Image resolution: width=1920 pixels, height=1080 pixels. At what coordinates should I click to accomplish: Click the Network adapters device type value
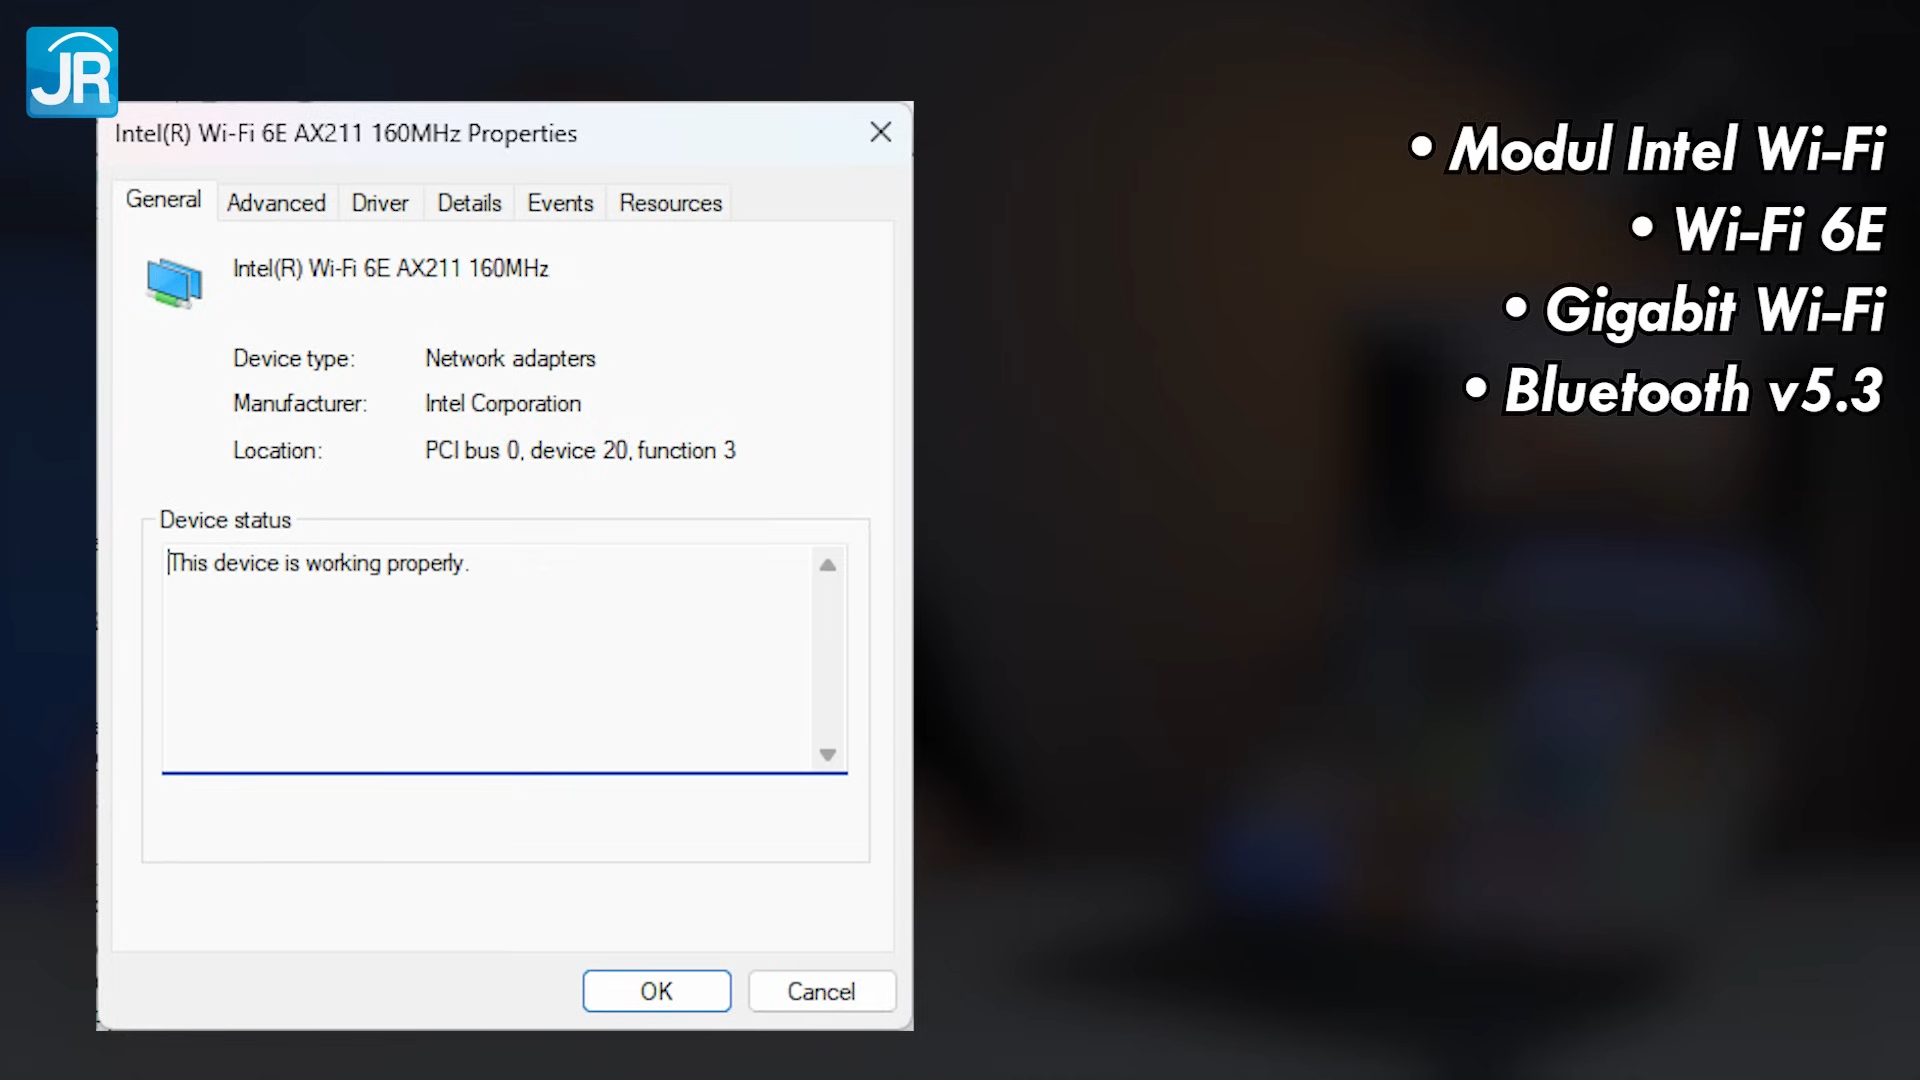(x=510, y=358)
